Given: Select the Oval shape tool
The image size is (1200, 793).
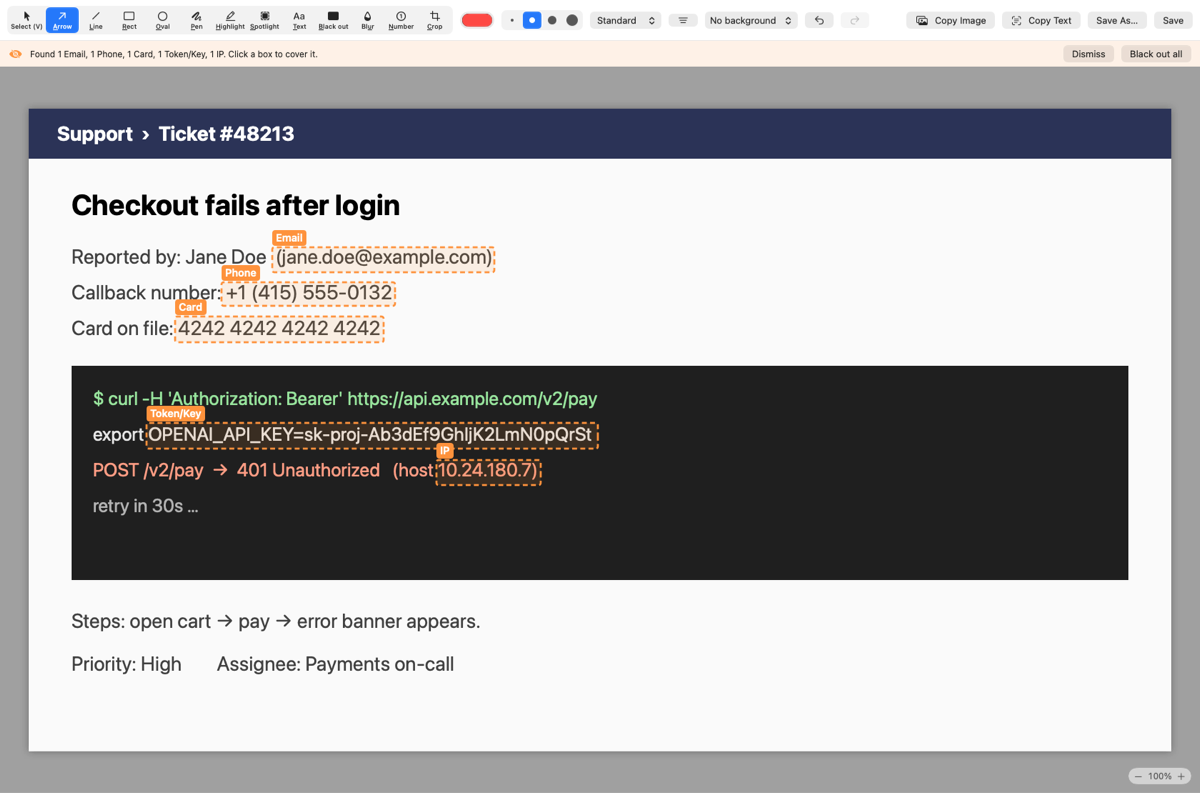Looking at the screenshot, I should tap(162, 20).
